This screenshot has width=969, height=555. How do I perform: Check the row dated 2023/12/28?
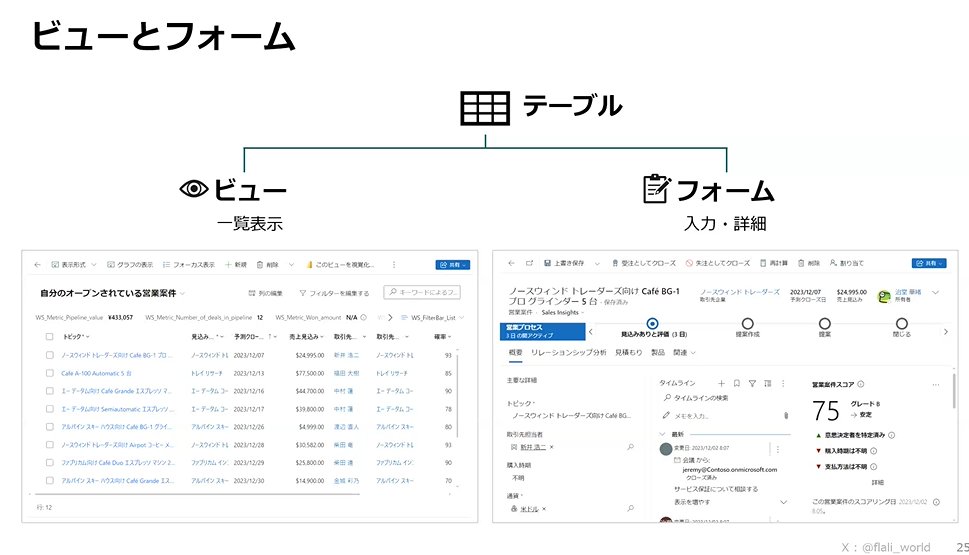tap(49, 445)
